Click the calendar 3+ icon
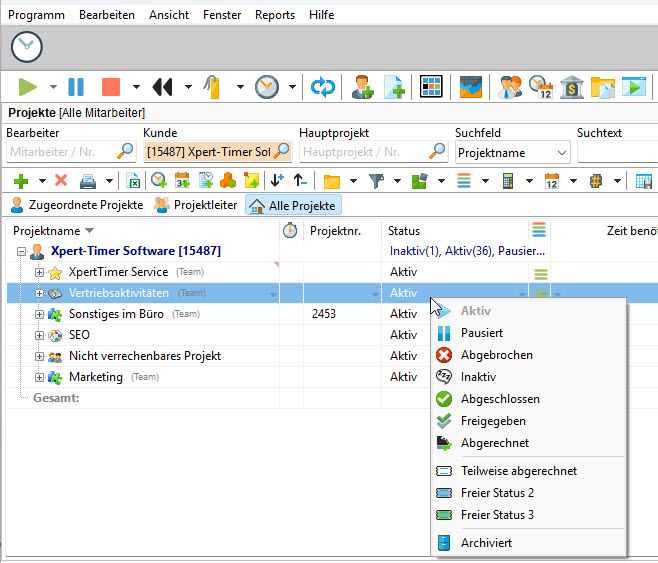This screenshot has width=658, height=563. click(x=182, y=181)
